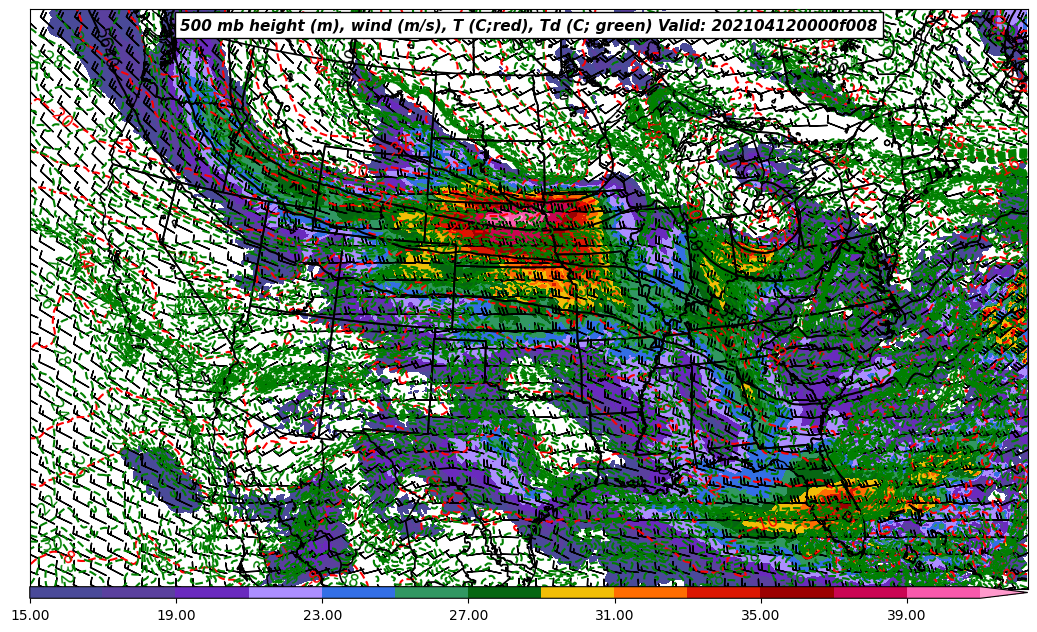Image resolution: width=1037 pixels, height=632 pixels.
Task: Click the plot title text at top
Action: coord(528,26)
